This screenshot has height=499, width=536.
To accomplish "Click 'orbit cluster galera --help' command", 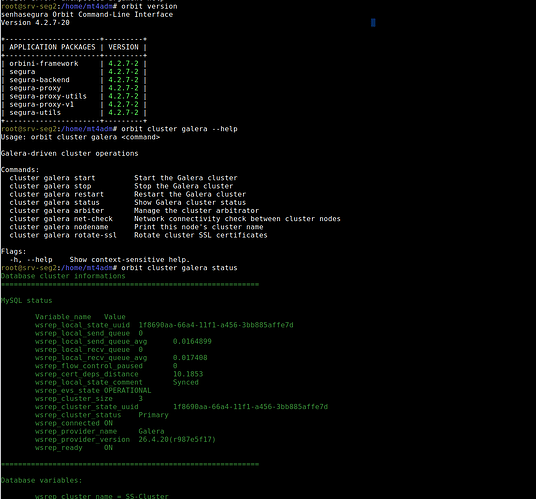I will (179, 129).
